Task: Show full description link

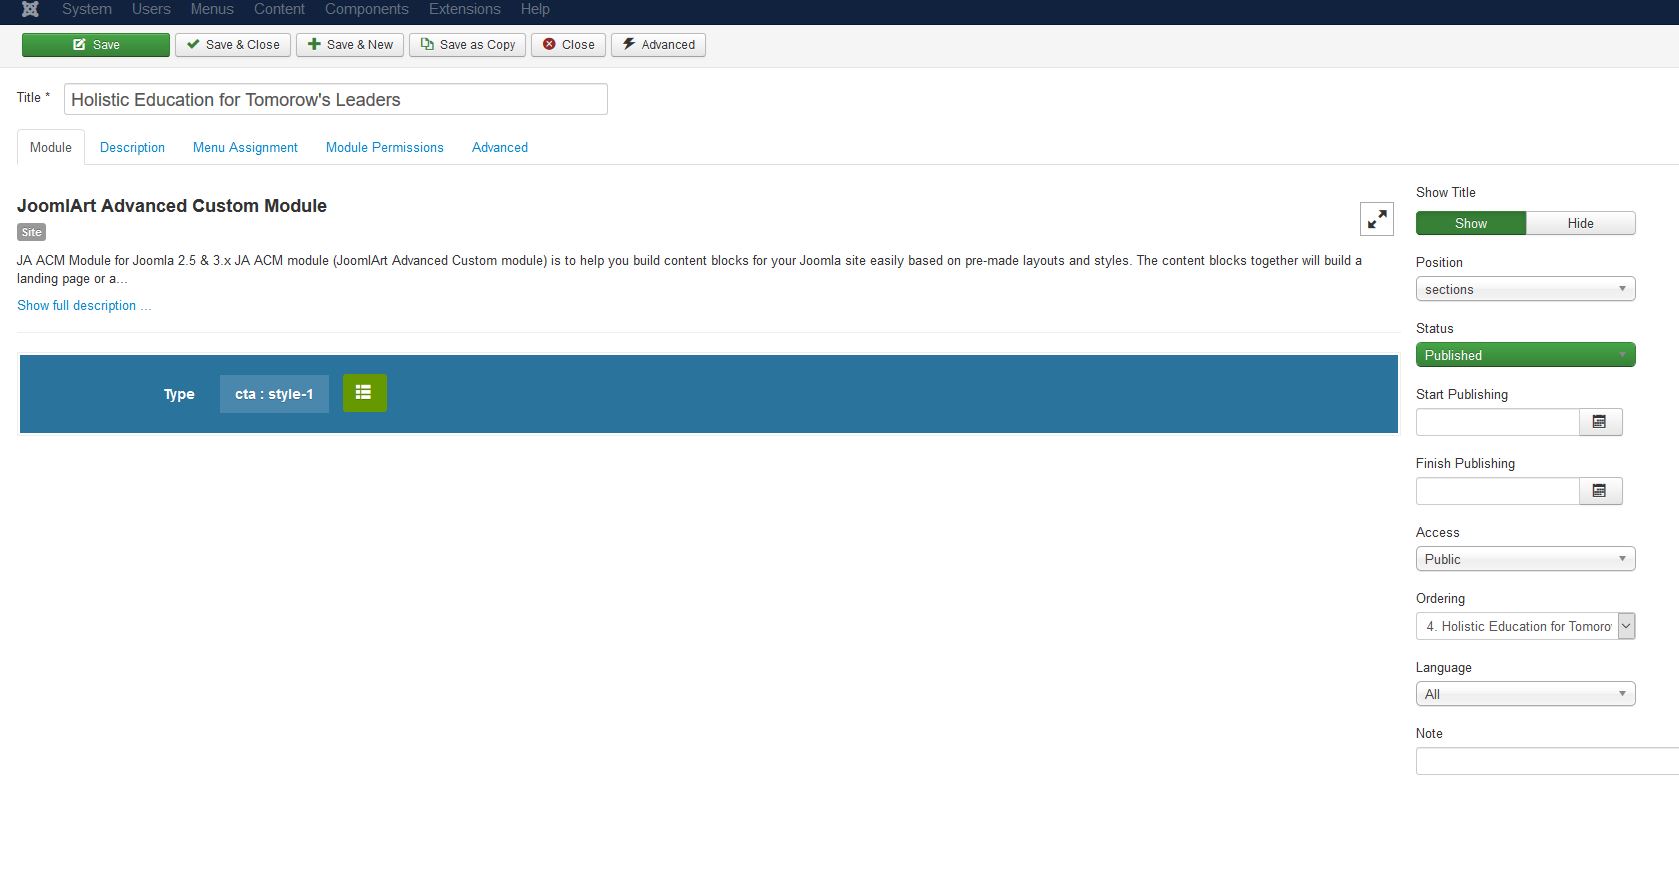Action: [84, 305]
